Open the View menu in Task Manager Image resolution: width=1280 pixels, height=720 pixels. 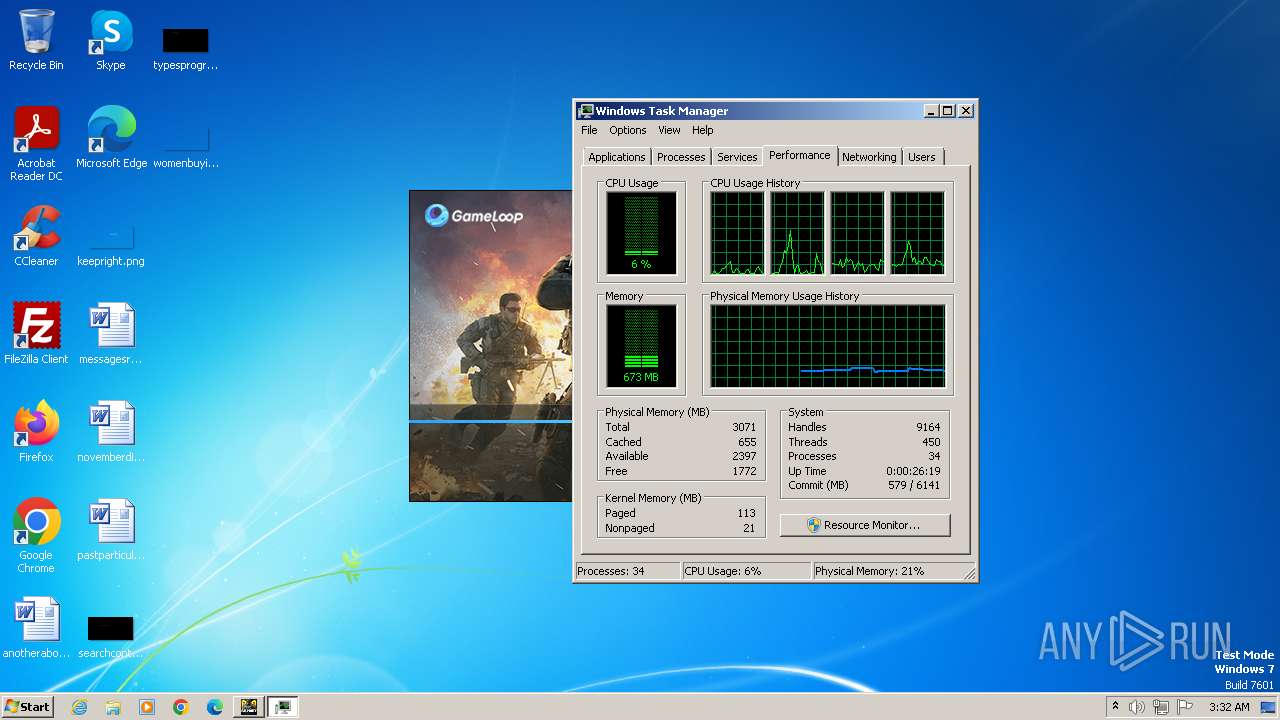point(669,130)
